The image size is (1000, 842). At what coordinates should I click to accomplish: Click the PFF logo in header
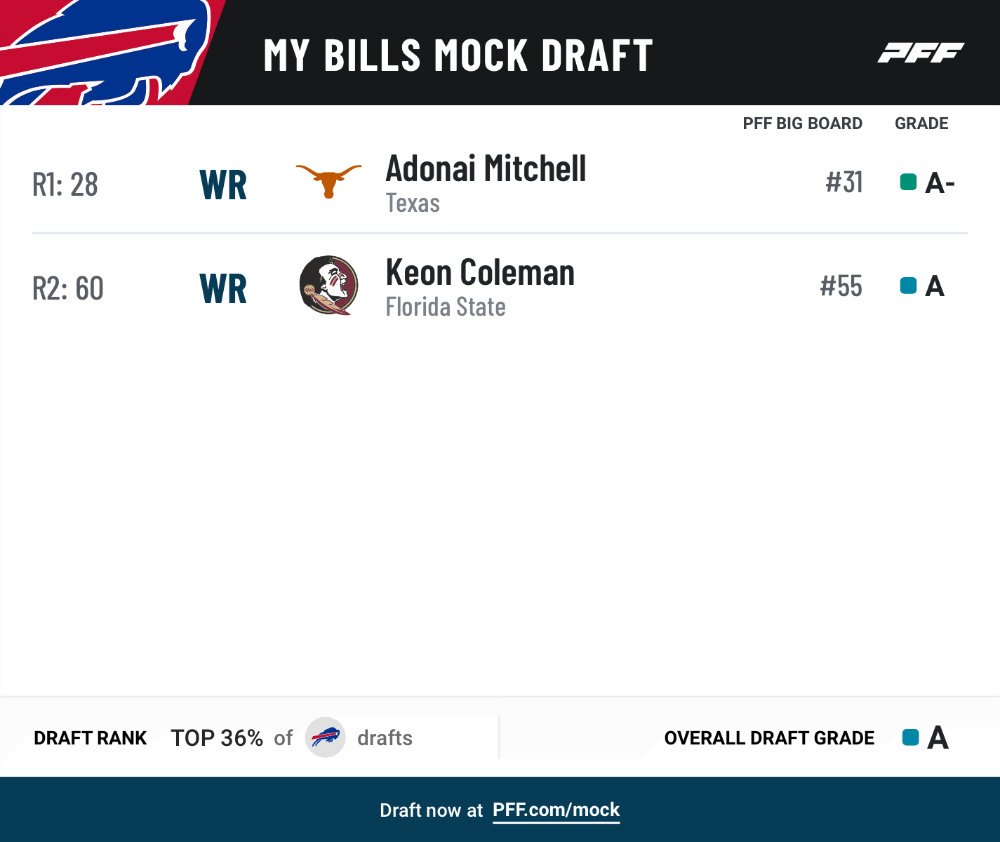click(x=921, y=53)
